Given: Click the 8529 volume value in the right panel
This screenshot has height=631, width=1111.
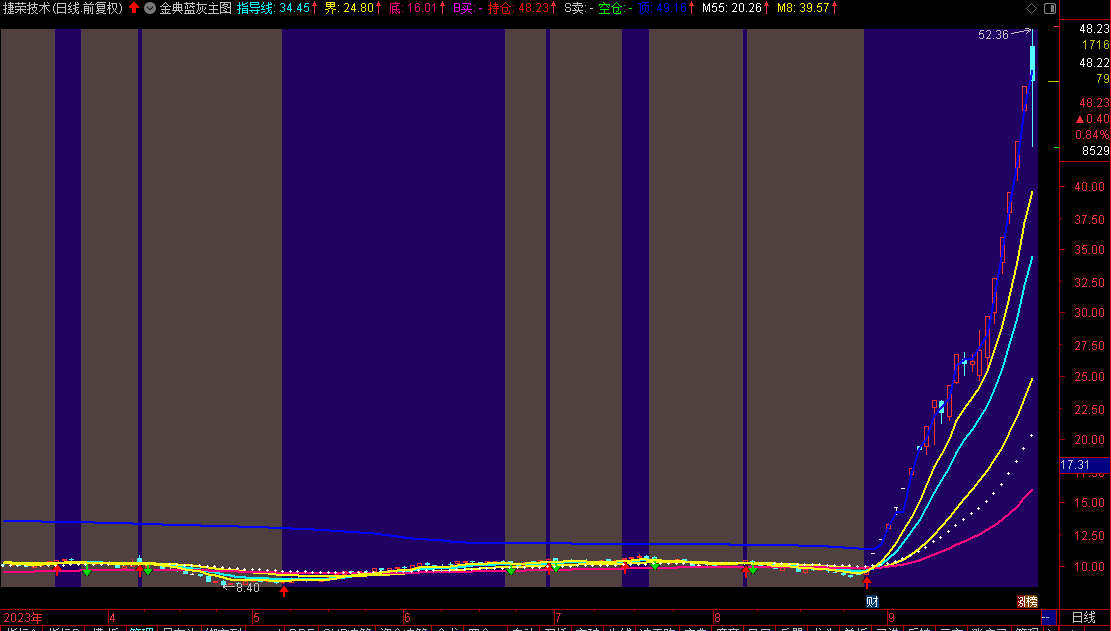Looking at the screenshot, I should (1095, 151).
